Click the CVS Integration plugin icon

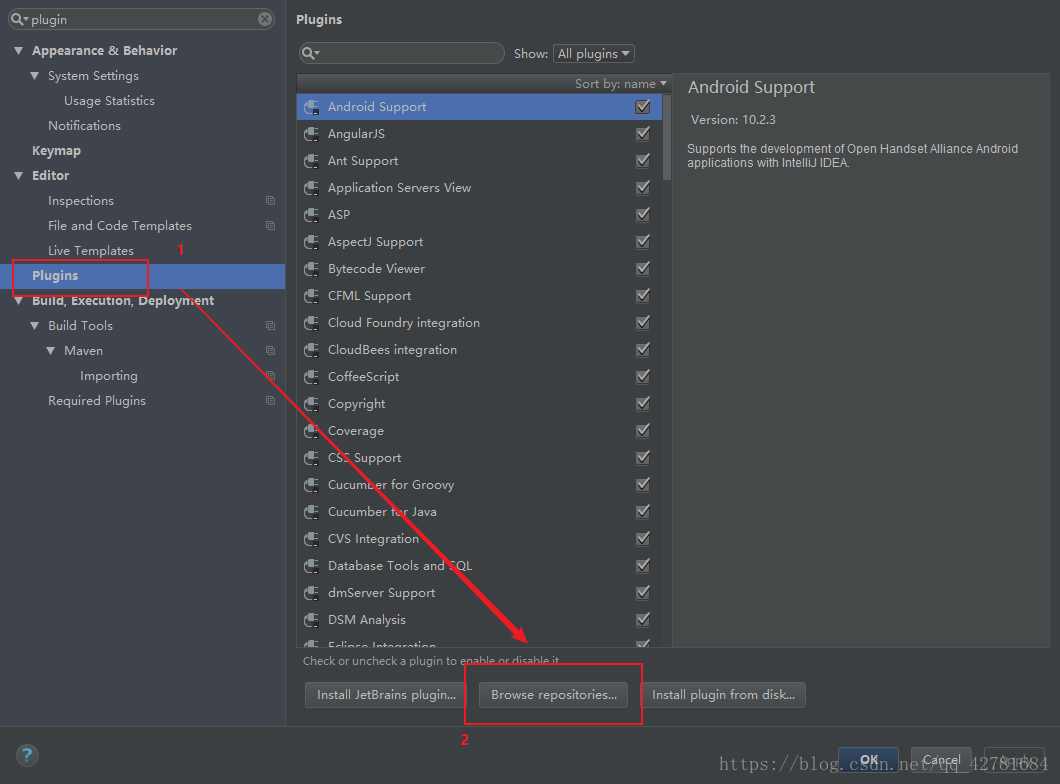tap(312, 539)
